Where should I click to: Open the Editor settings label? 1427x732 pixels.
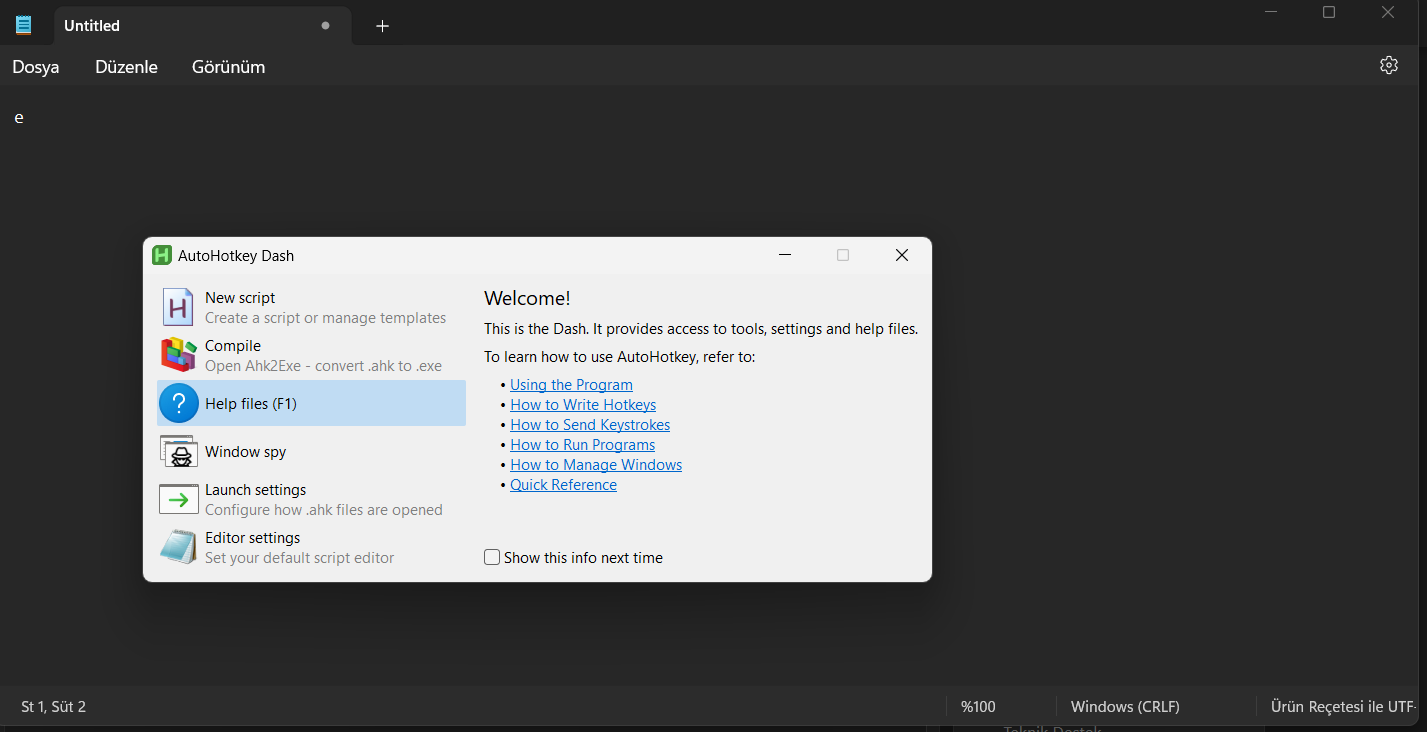(x=253, y=538)
